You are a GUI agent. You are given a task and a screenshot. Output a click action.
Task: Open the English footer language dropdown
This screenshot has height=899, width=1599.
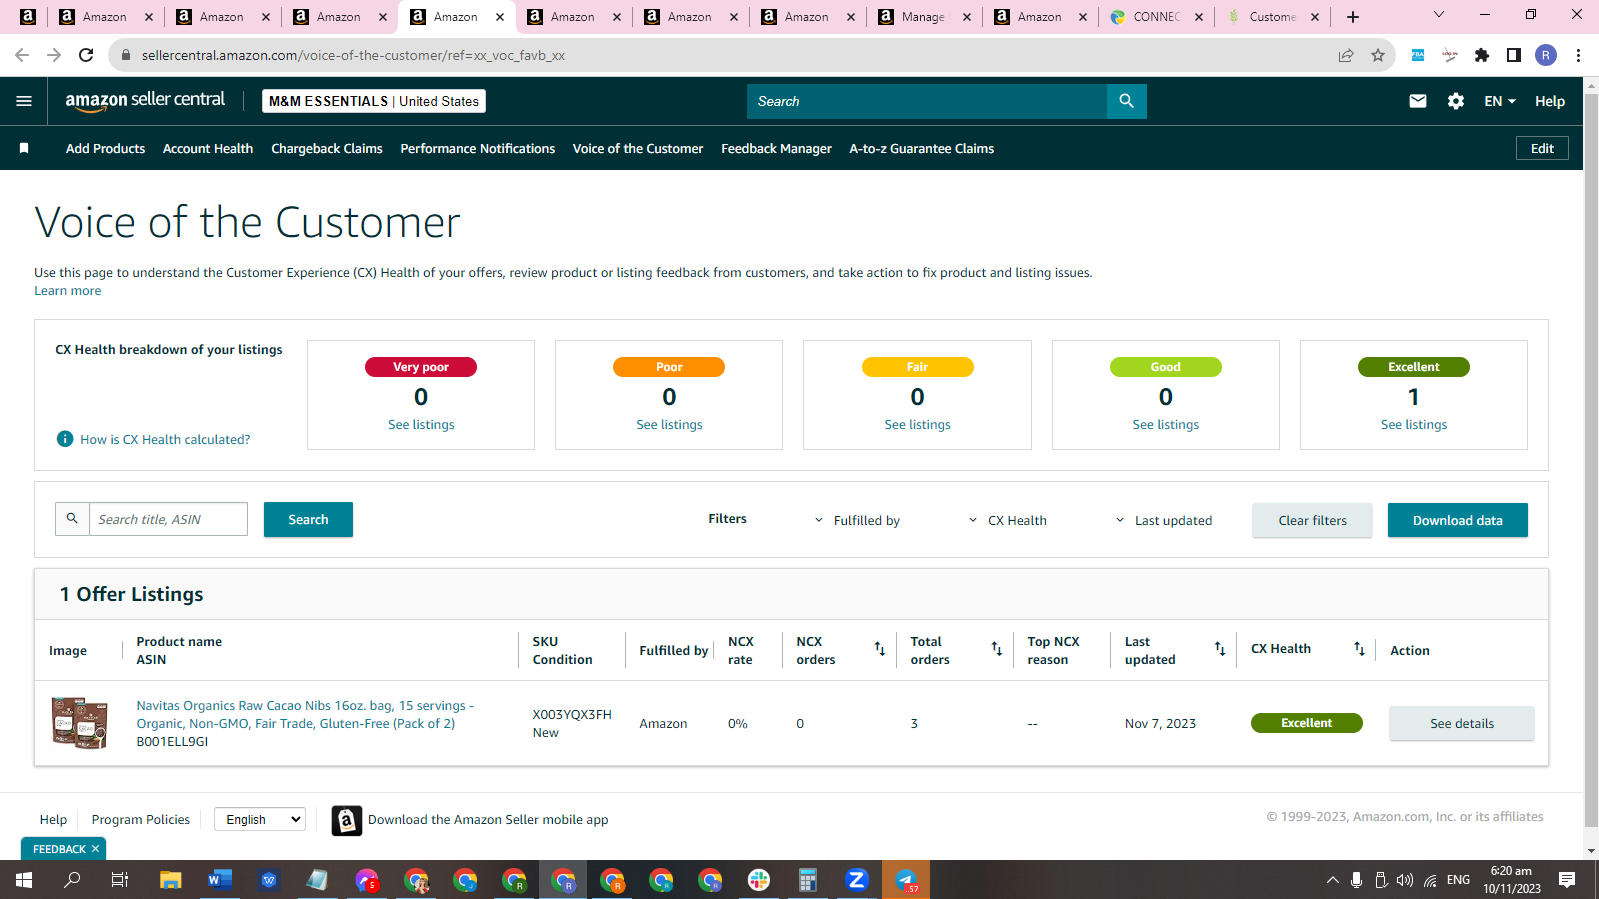pos(260,819)
